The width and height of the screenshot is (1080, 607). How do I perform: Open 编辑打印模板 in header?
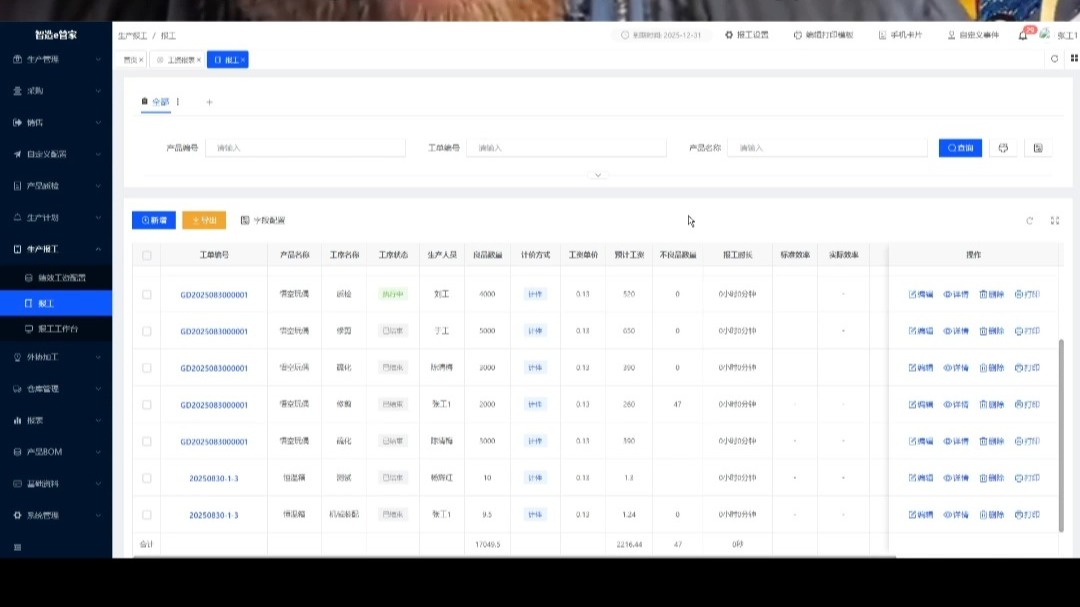point(823,35)
